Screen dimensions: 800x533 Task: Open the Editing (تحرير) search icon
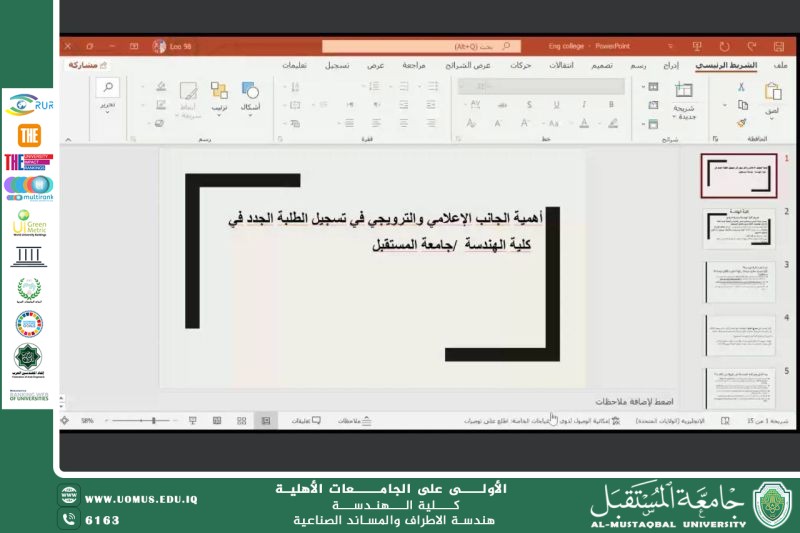pos(107,89)
